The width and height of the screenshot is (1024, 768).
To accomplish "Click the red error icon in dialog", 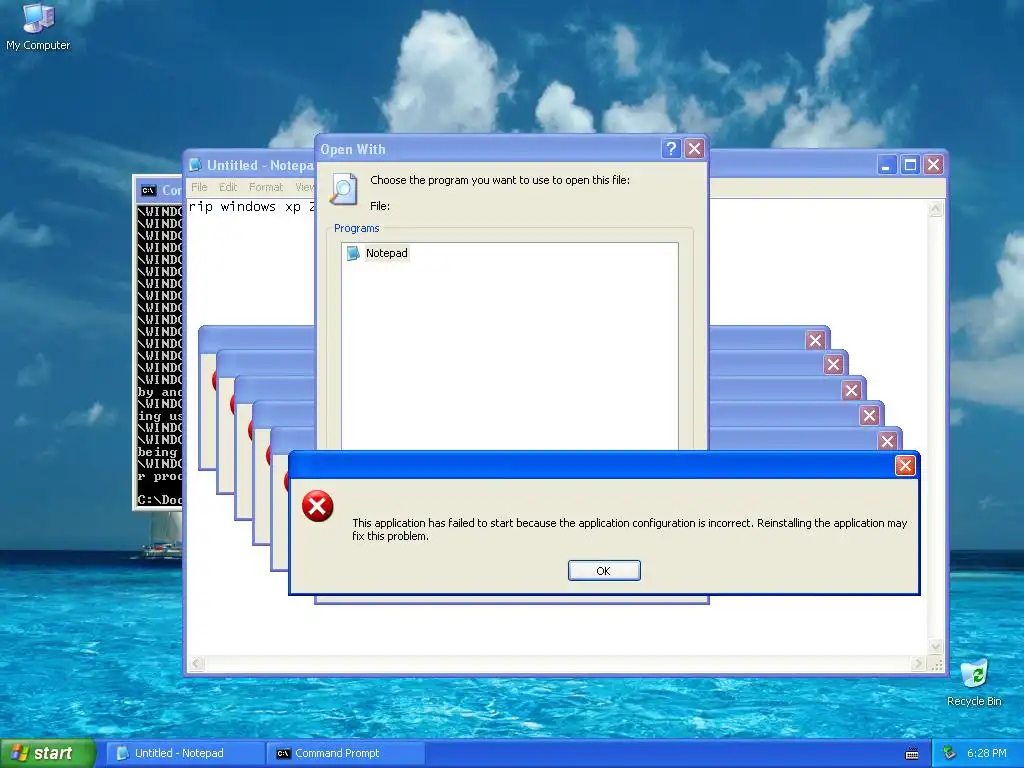I will [x=317, y=506].
